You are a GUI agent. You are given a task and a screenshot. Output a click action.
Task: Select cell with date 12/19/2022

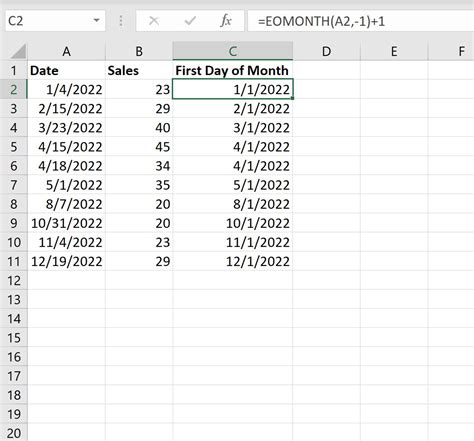tap(66, 261)
